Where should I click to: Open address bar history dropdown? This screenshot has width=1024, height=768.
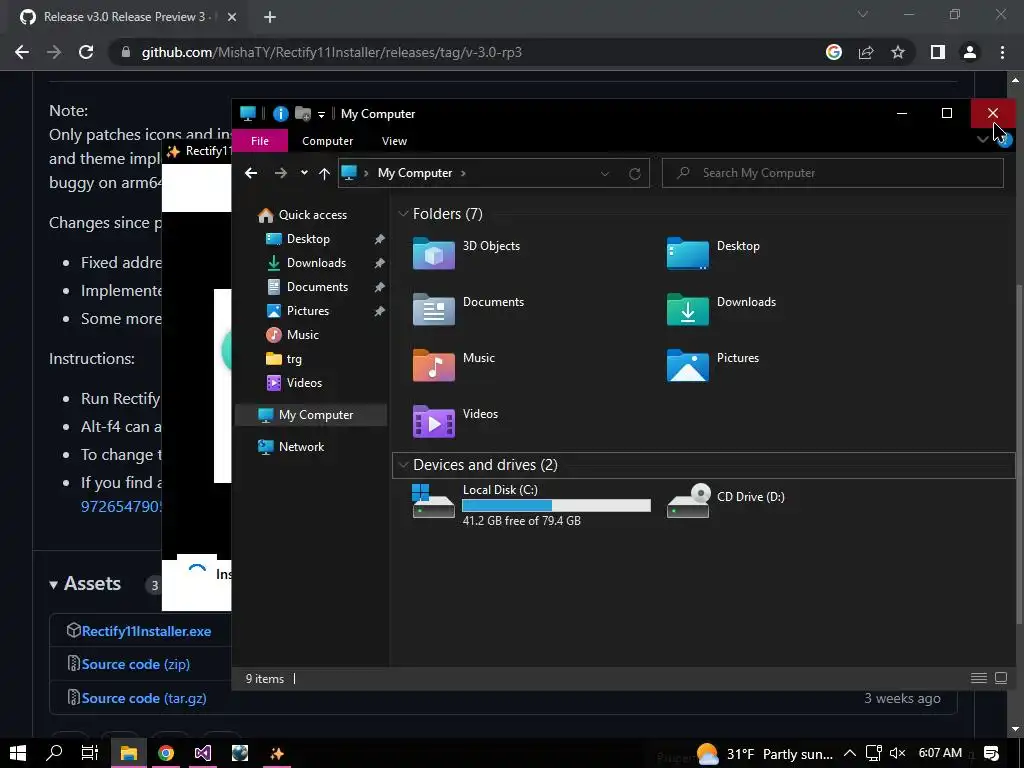pos(605,174)
